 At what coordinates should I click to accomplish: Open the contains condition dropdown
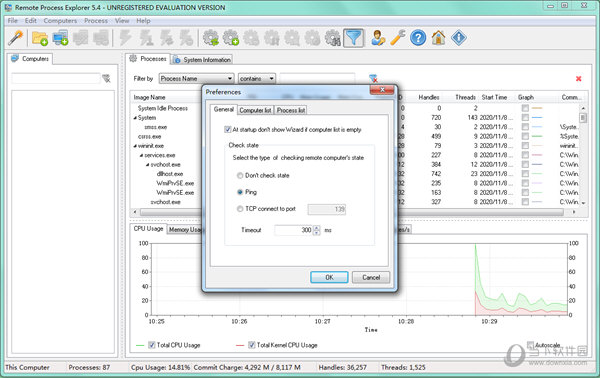(x=257, y=78)
